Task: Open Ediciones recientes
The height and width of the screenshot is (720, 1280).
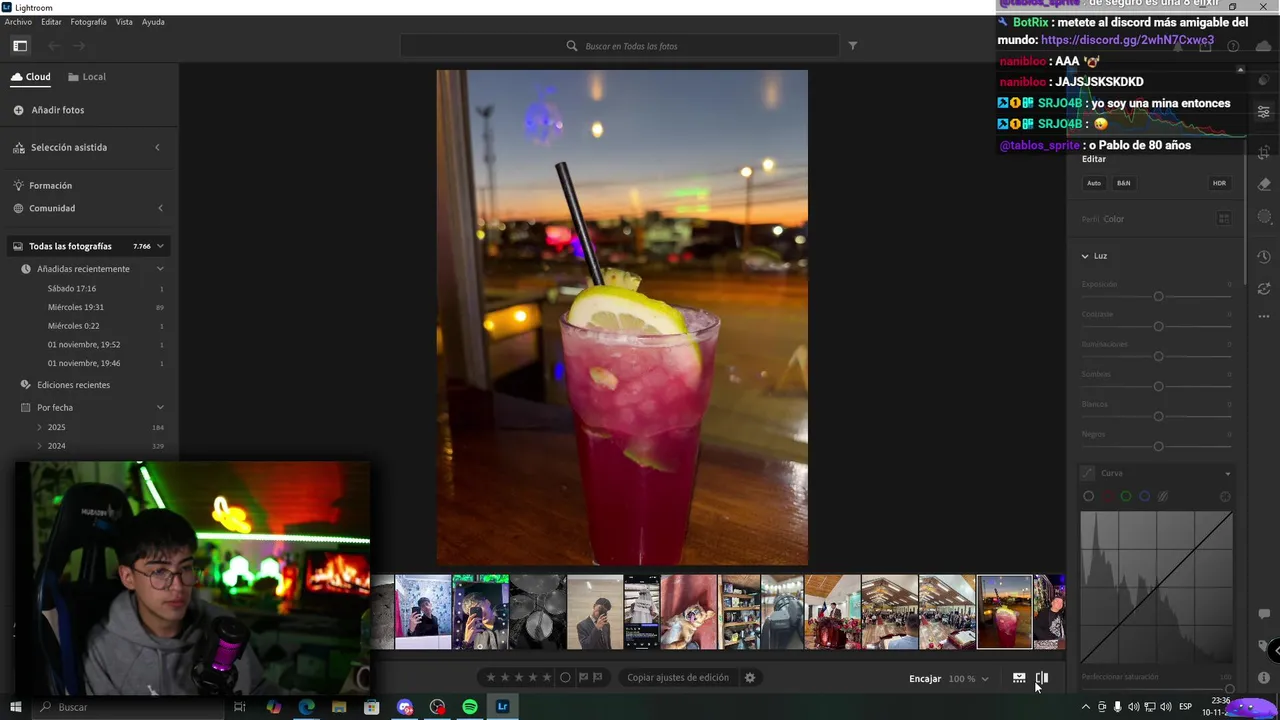Action: pos(73,385)
